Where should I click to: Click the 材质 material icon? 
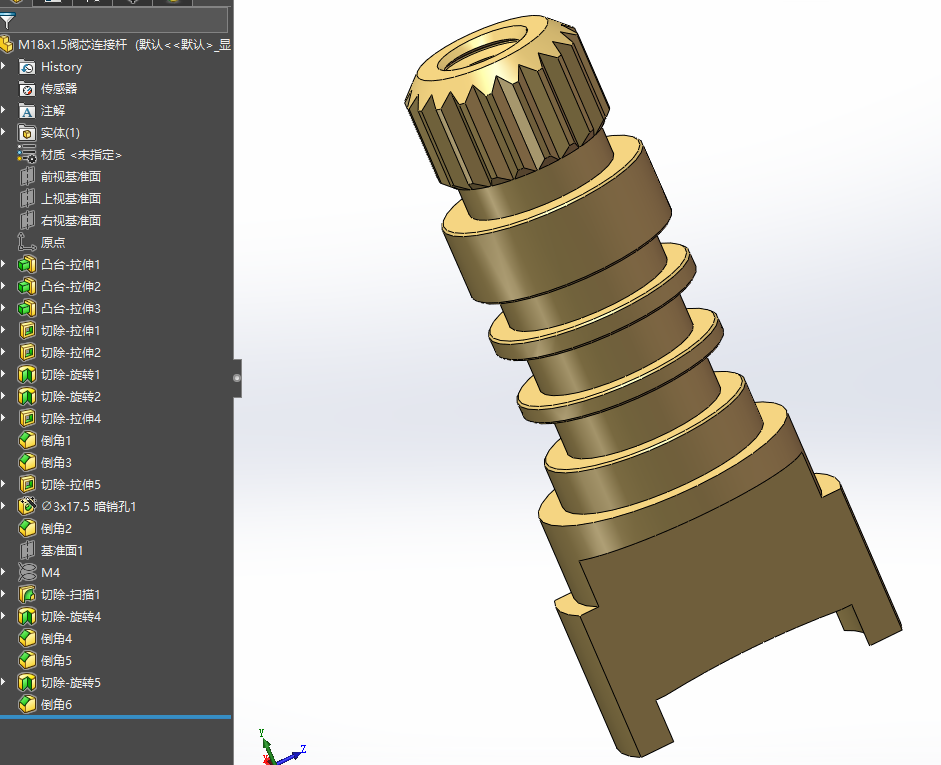[x=27, y=154]
